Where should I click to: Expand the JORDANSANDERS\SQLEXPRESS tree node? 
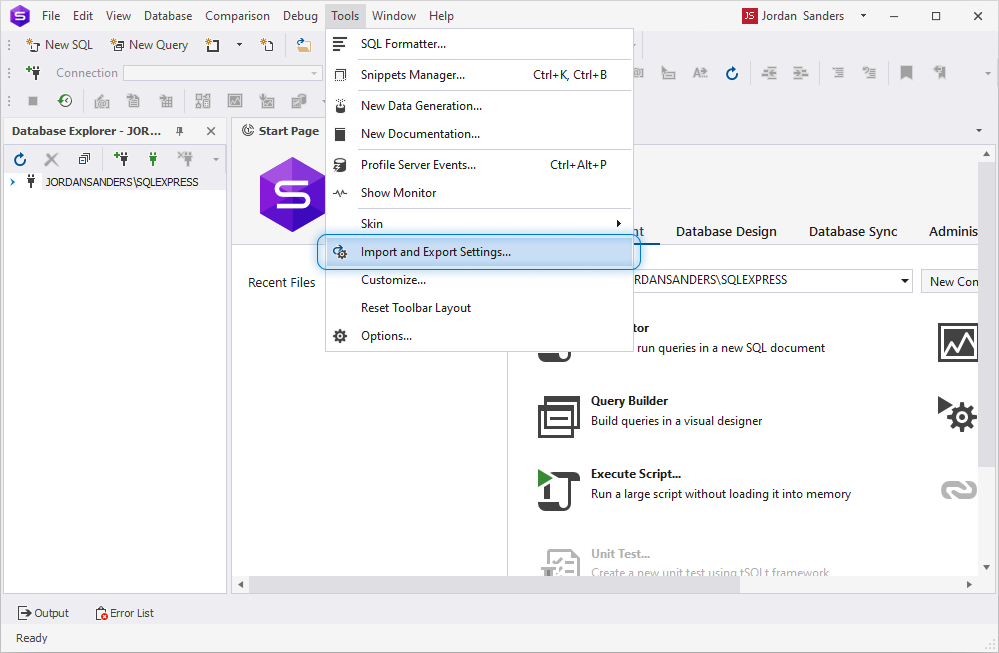(12, 182)
